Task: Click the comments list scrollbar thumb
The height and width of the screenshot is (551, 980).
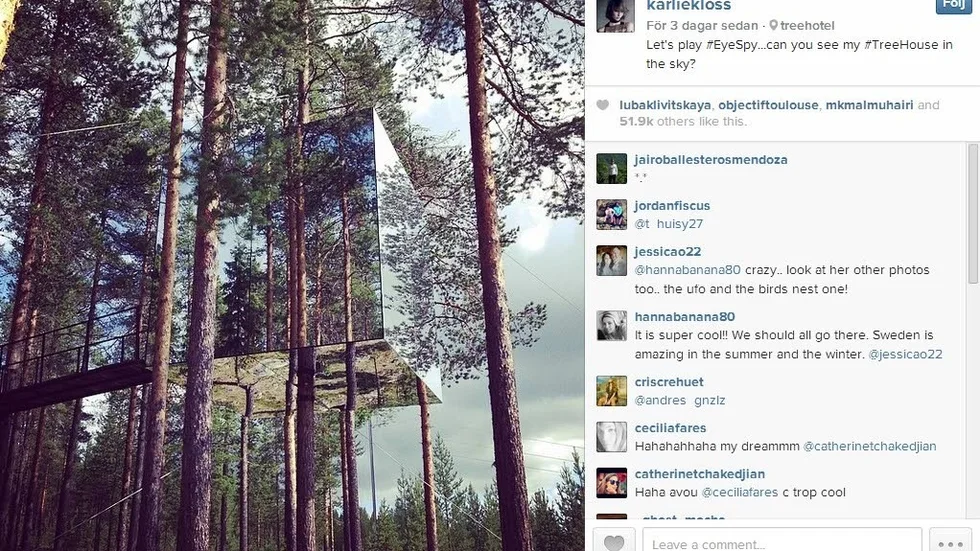Action: coord(972,214)
